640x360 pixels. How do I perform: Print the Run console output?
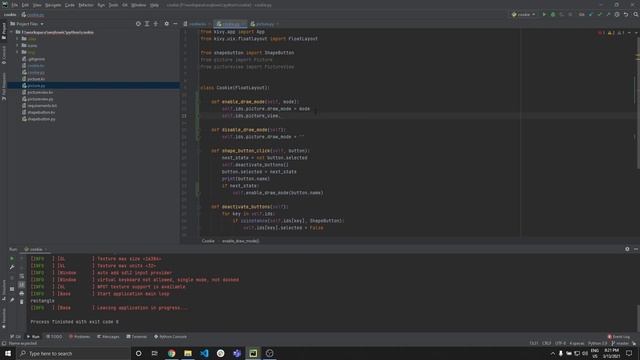pyautogui.click(x=22, y=293)
